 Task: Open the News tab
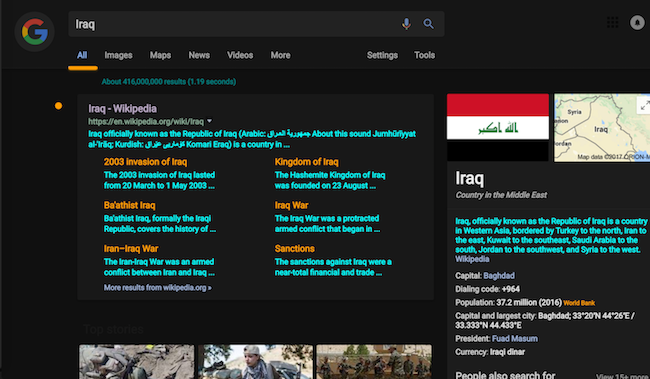199,55
